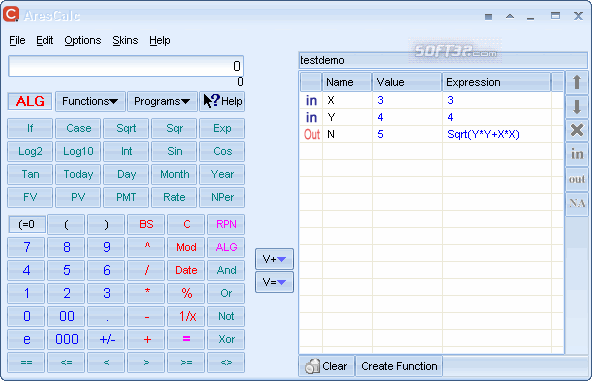The height and width of the screenshot is (381, 592).
Task: Toggle the (=0 parenthesis button
Action: click(x=27, y=224)
